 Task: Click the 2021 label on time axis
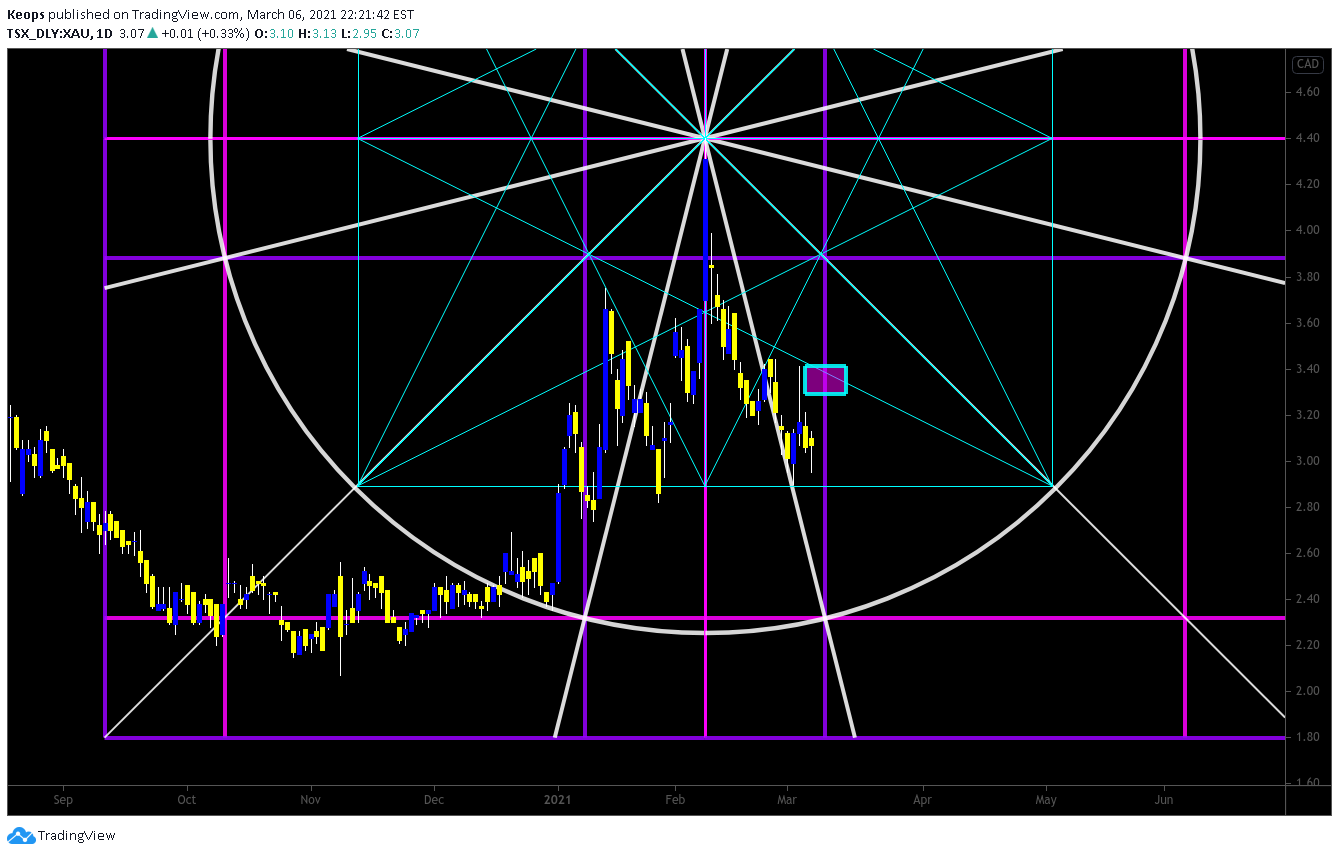point(558,800)
